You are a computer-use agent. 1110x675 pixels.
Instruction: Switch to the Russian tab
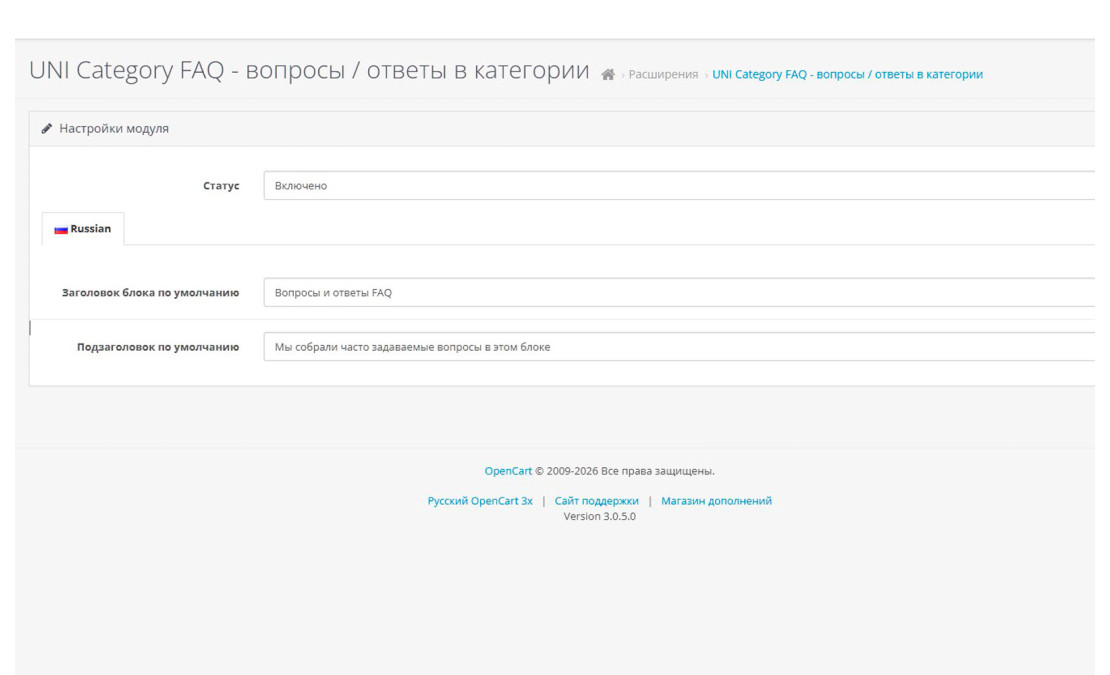[85, 228]
